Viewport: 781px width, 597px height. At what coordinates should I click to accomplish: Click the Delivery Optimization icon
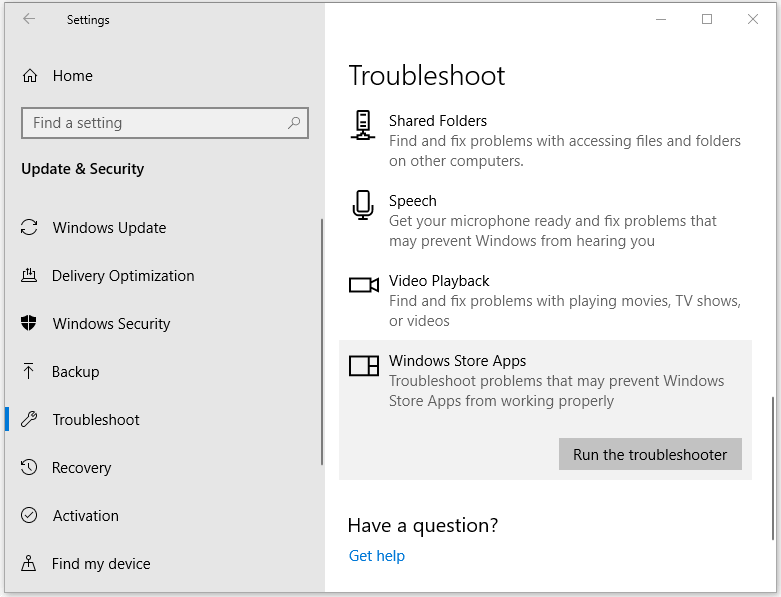(x=29, y=275)
